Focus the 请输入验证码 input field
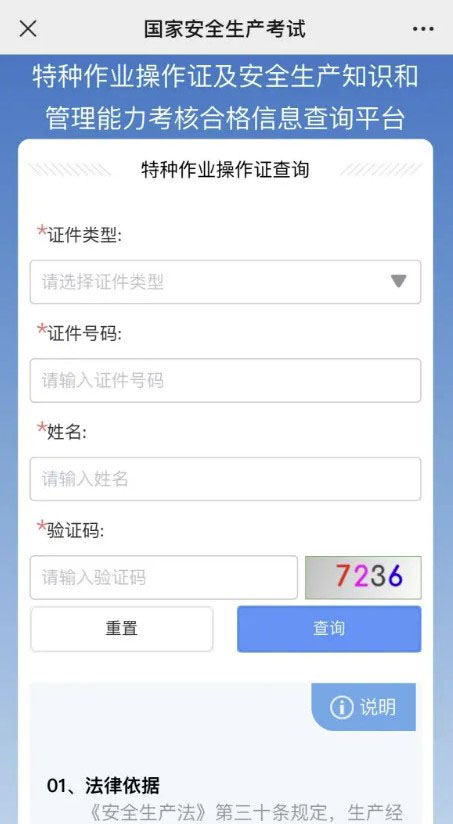The height and width of the screenshot is (824, 453). 163,577
